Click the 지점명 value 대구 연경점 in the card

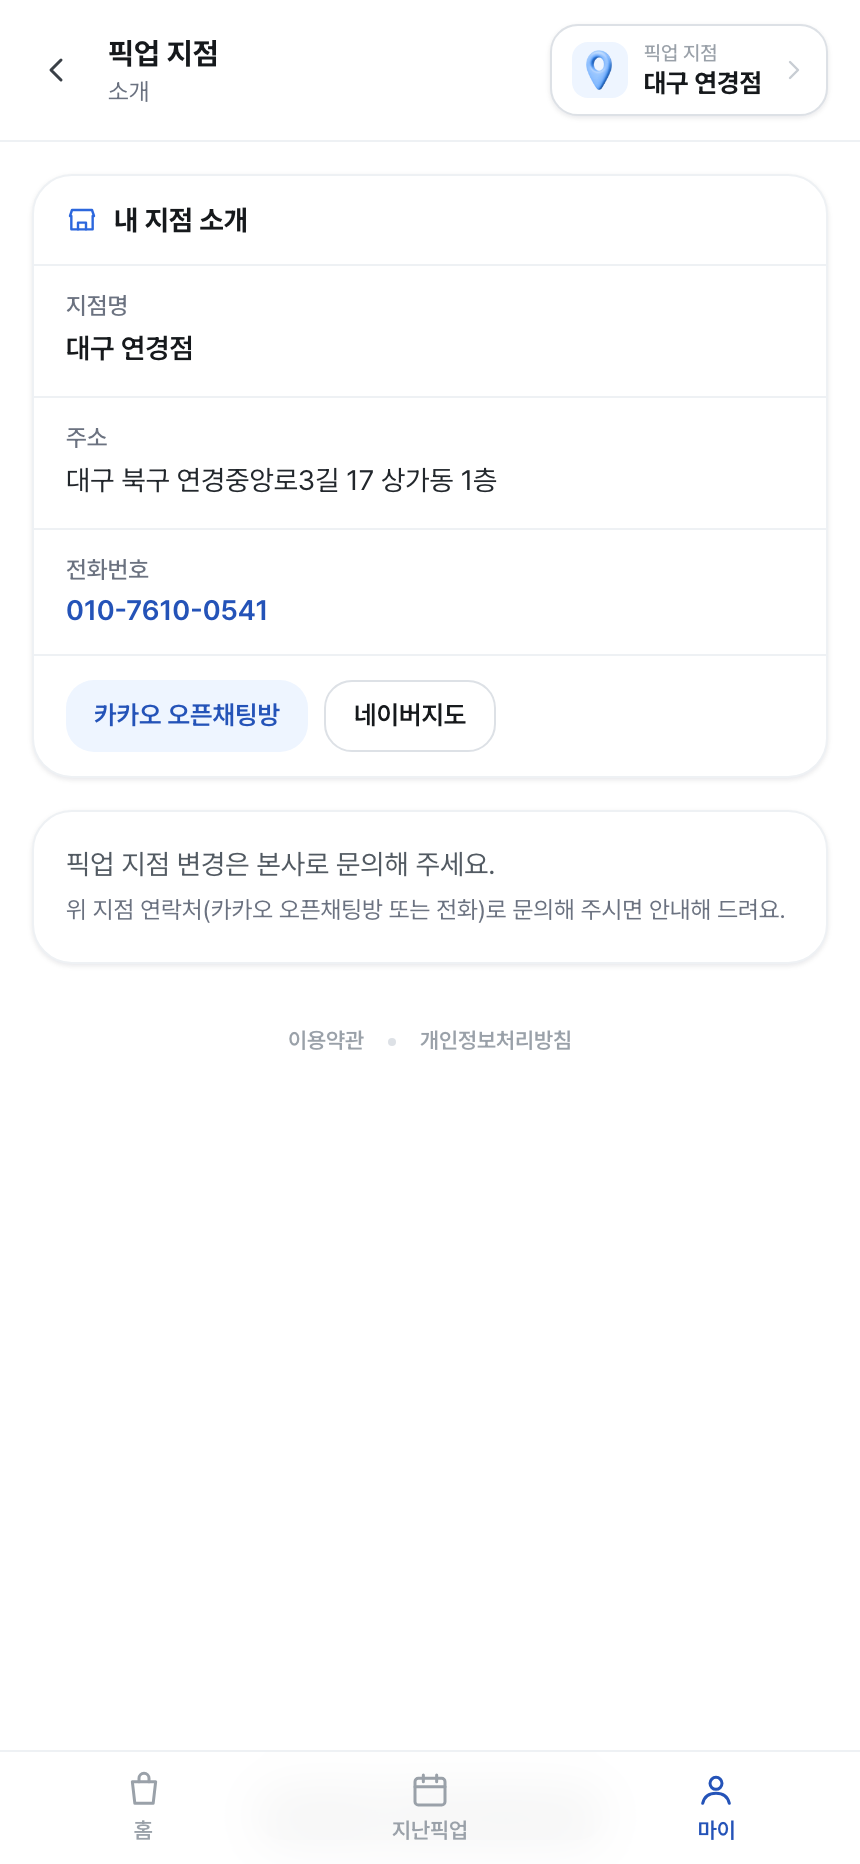130,348
